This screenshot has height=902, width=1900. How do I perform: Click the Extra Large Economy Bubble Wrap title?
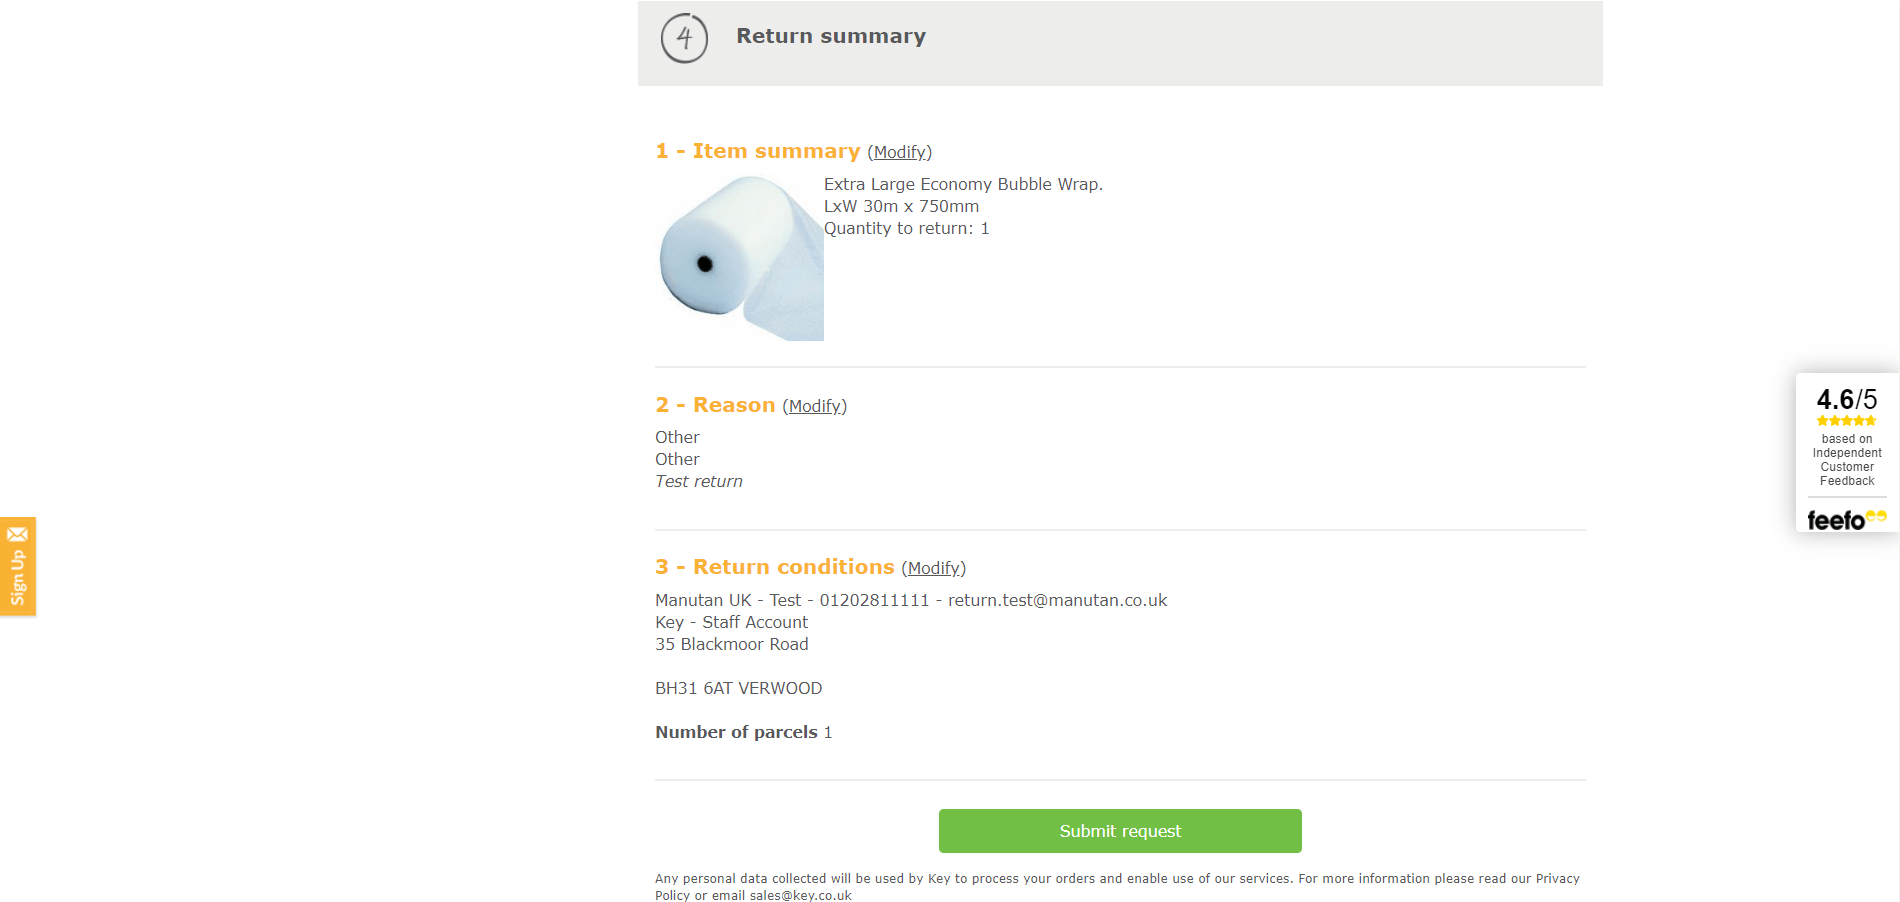pos(963,184)
